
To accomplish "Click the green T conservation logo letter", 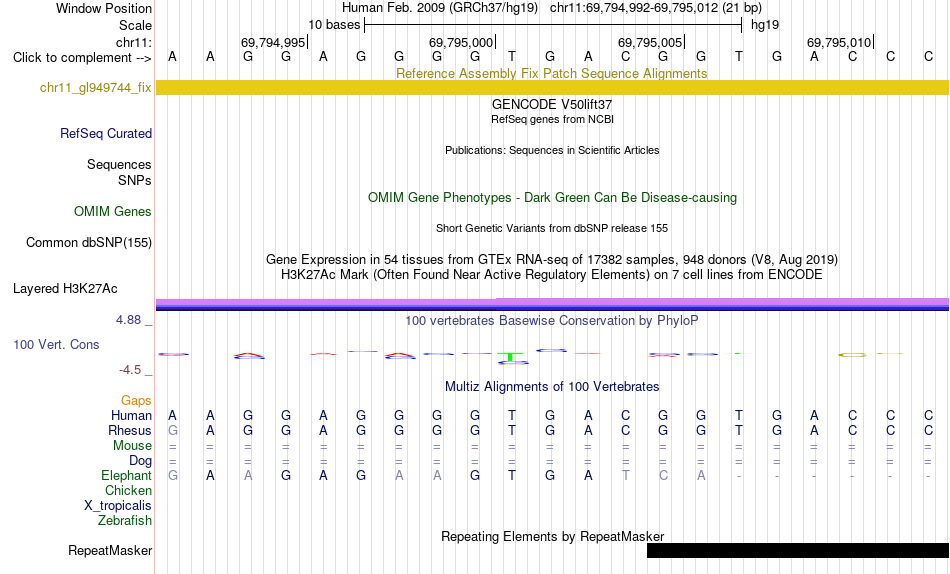I will 512,356.
